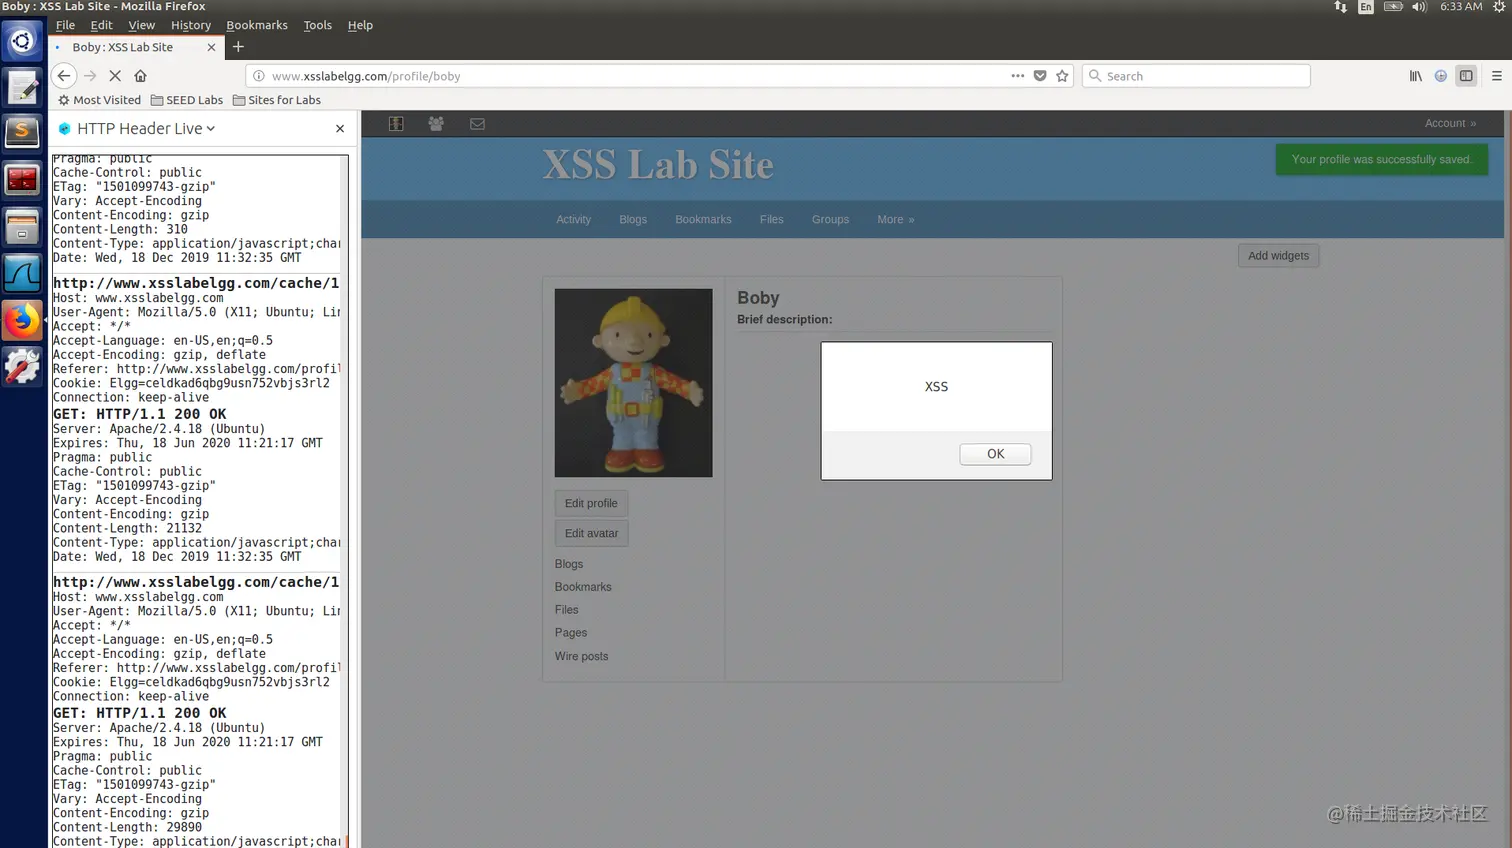Open the page actions three-dot menu

[1018, 76]
